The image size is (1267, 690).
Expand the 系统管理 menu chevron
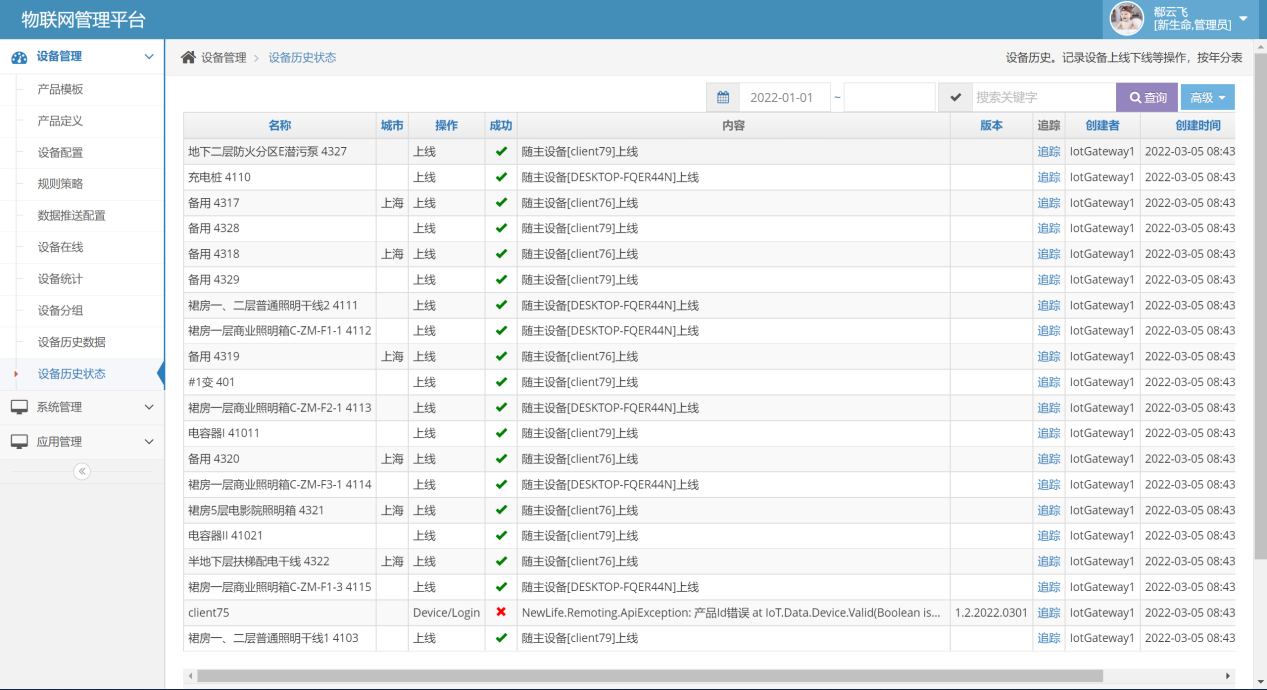[x=149, y=407]
